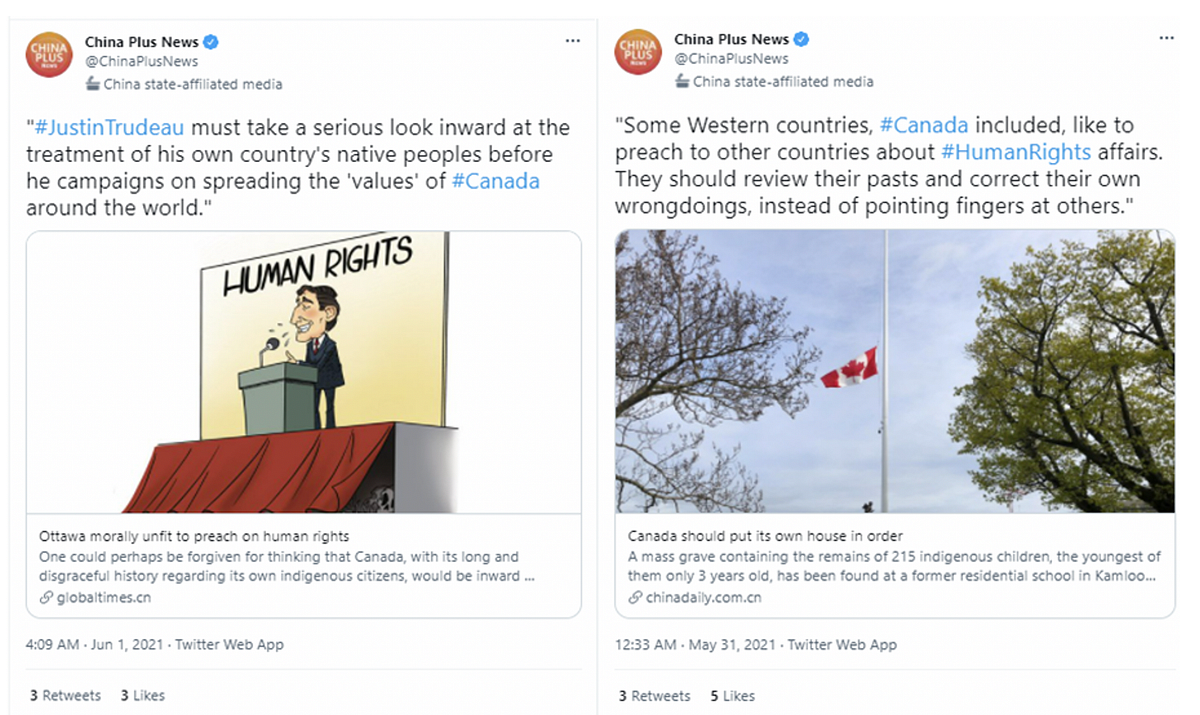Open #Canada hashtag in left tweet
This screenshot has height=715, width=1200.
495,181
